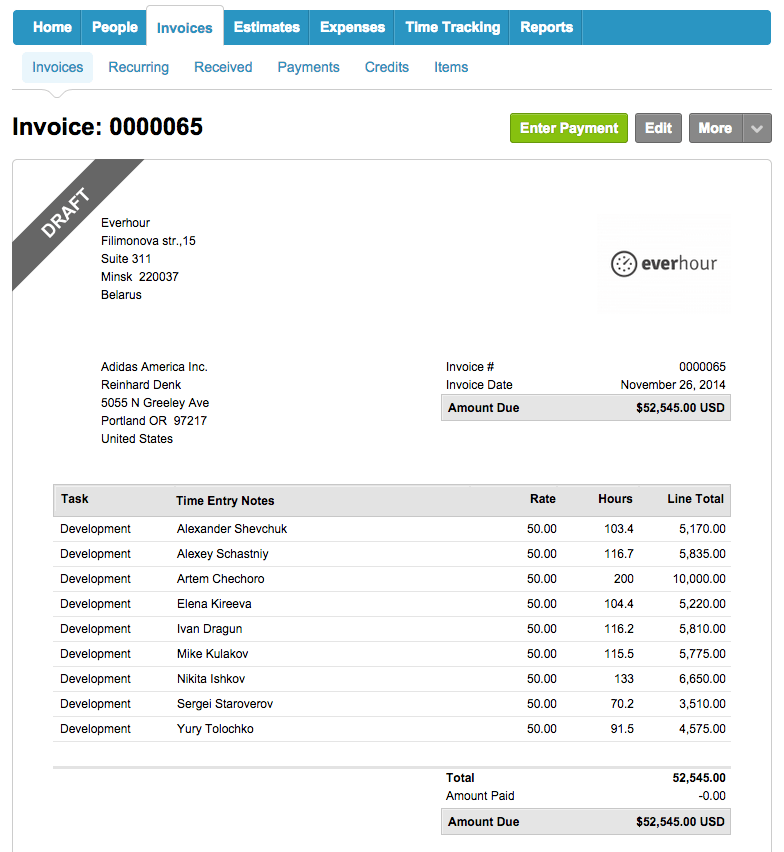784x852 pixels.
Task: Click the Time Entry Notes column header
Action: point(225,500)
